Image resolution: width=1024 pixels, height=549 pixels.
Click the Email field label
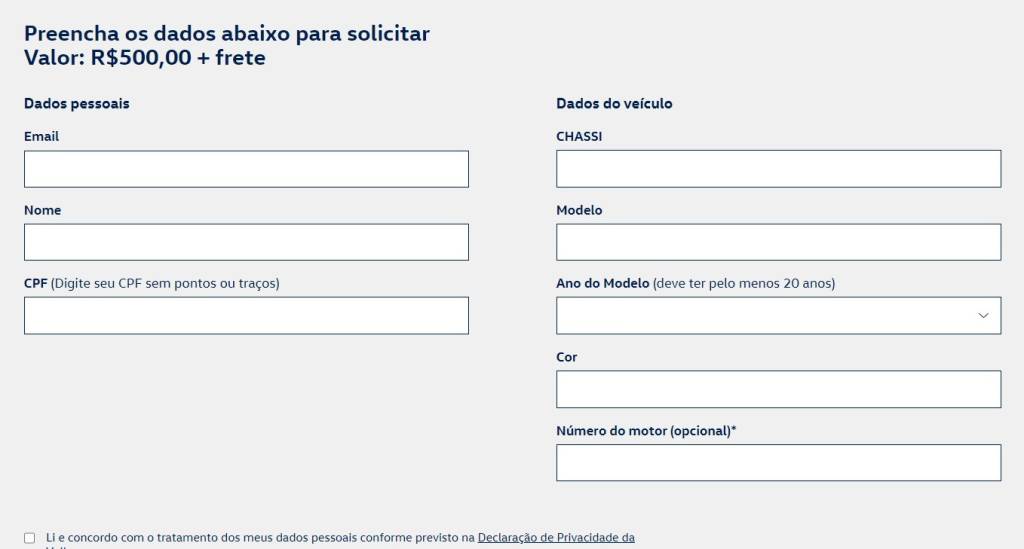41,136
